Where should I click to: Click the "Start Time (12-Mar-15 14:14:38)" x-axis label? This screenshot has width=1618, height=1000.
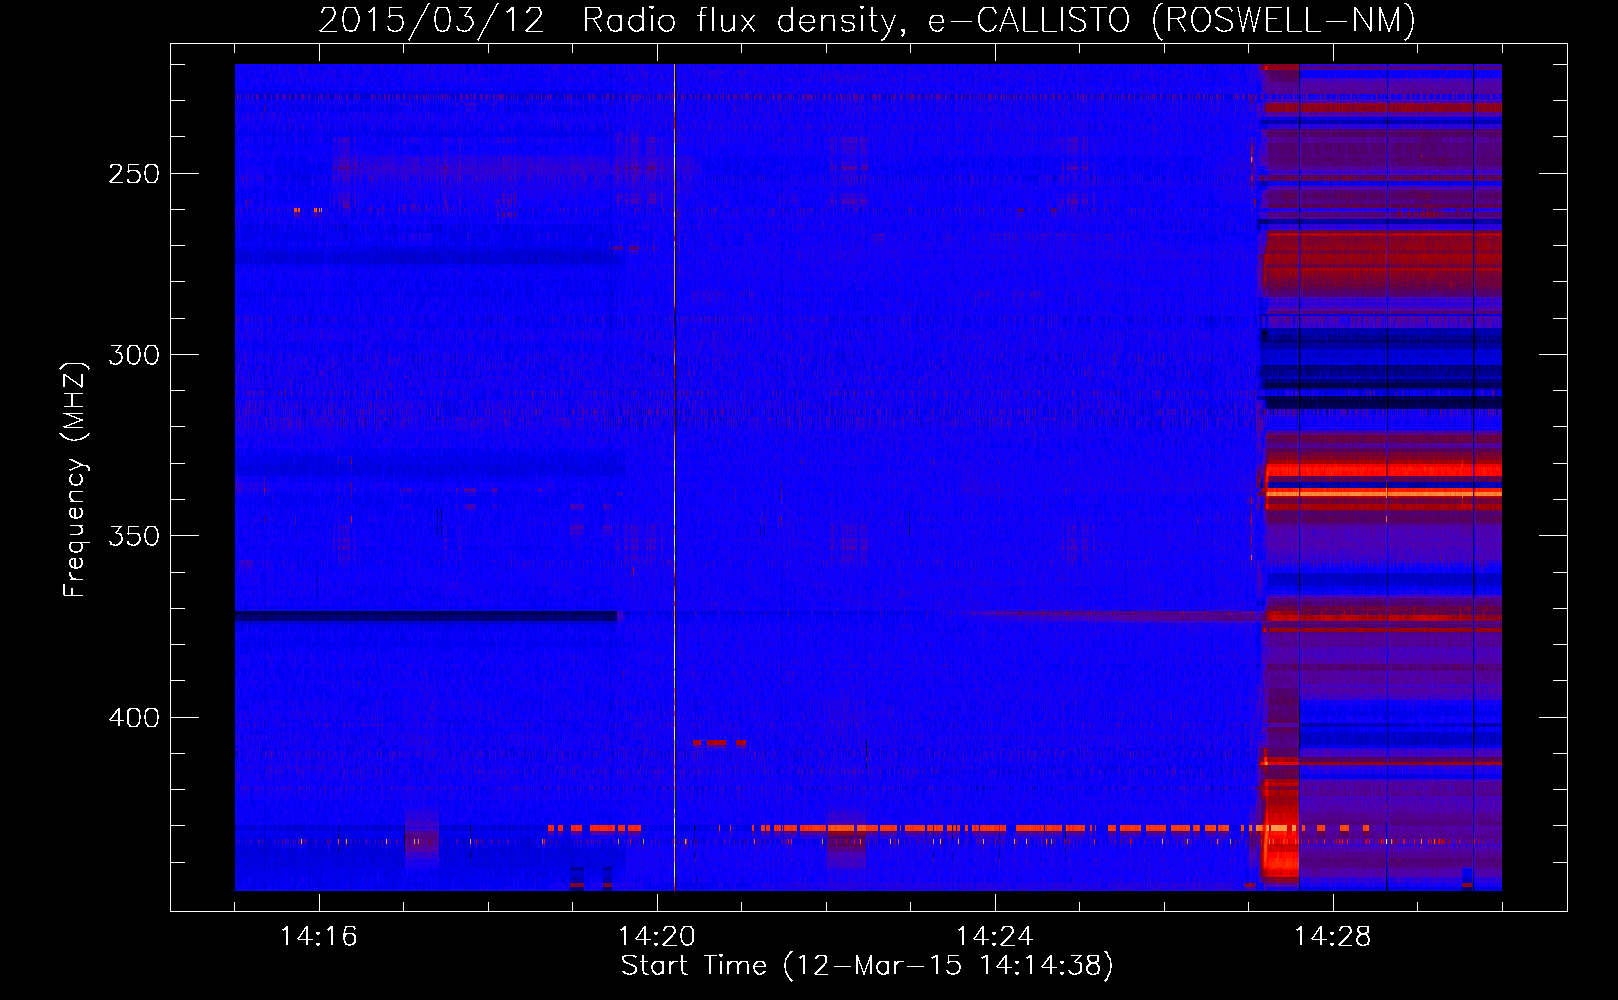click(867, 966)
